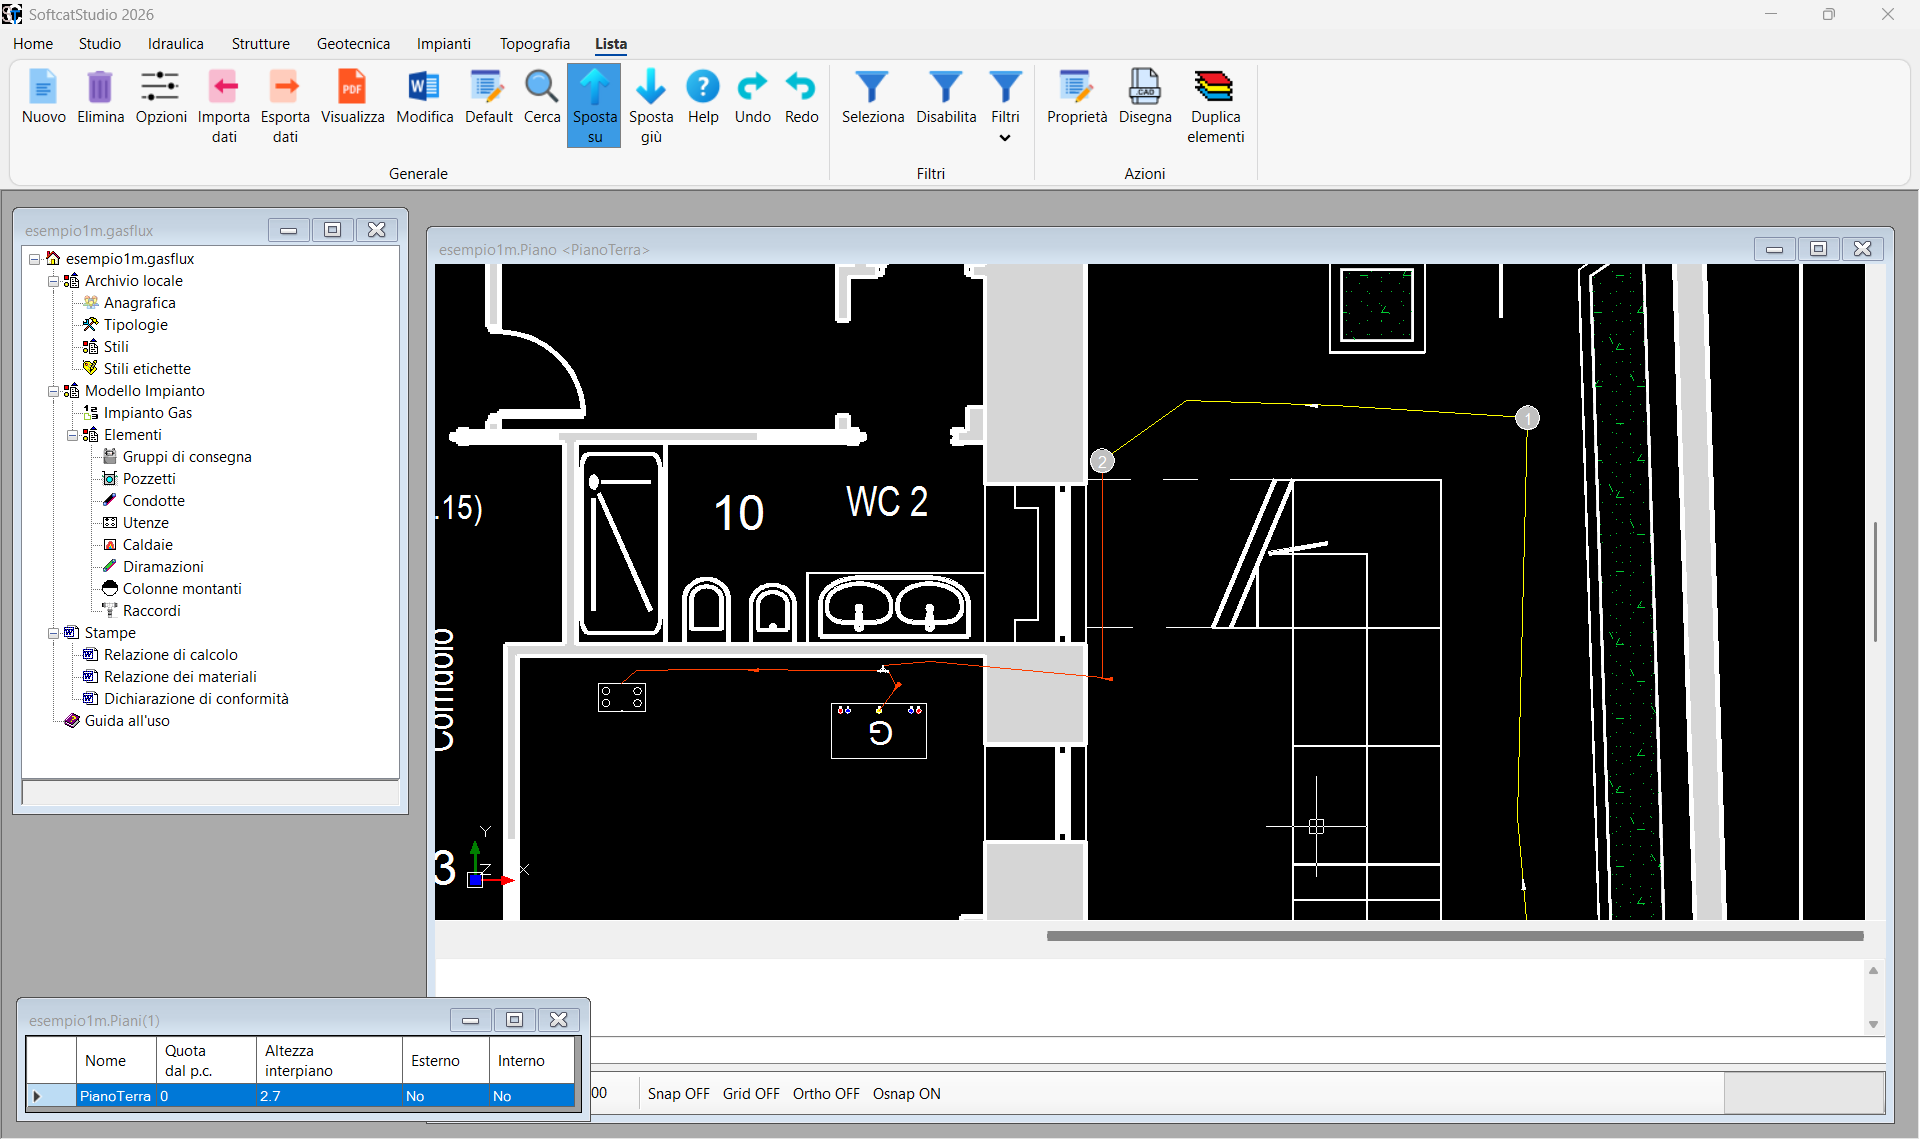This screenshot has height=1140, width=1920.
Task: Open Opzioni settings sliders icon
Action: tap(160, 87)
